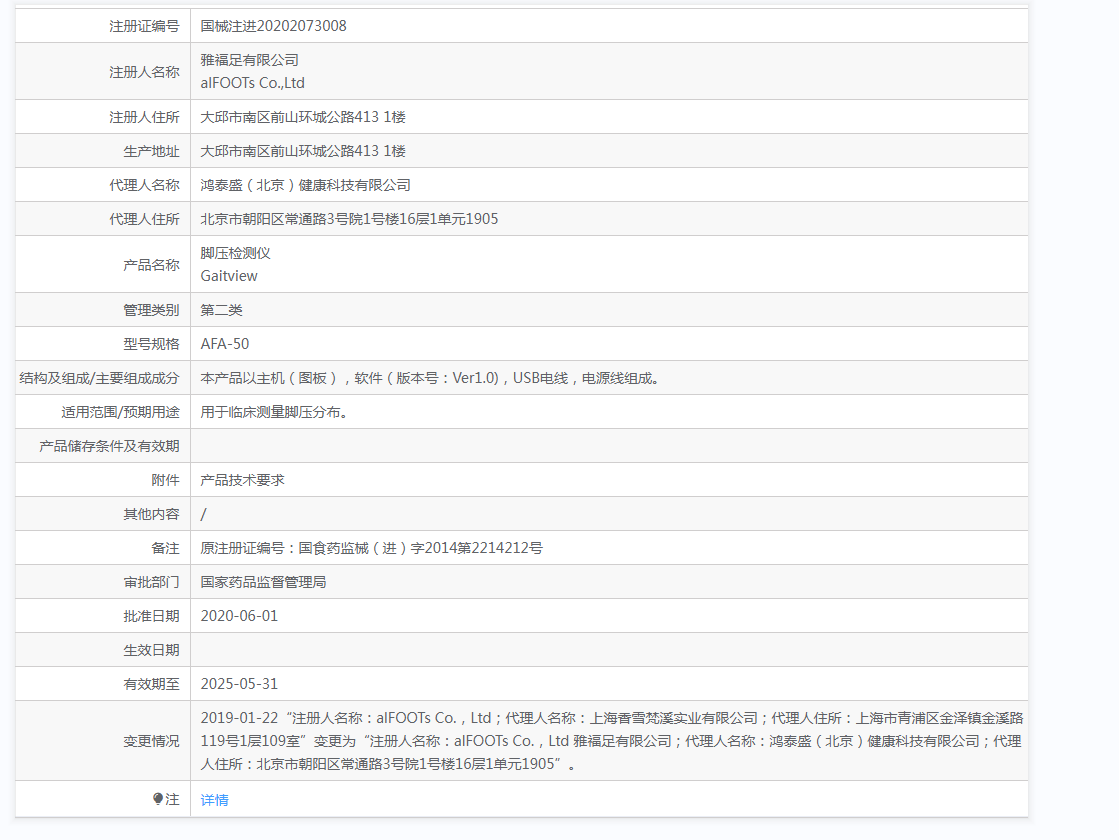
Task: Click the 附件 field label
Action: click(x=166, y=480)
